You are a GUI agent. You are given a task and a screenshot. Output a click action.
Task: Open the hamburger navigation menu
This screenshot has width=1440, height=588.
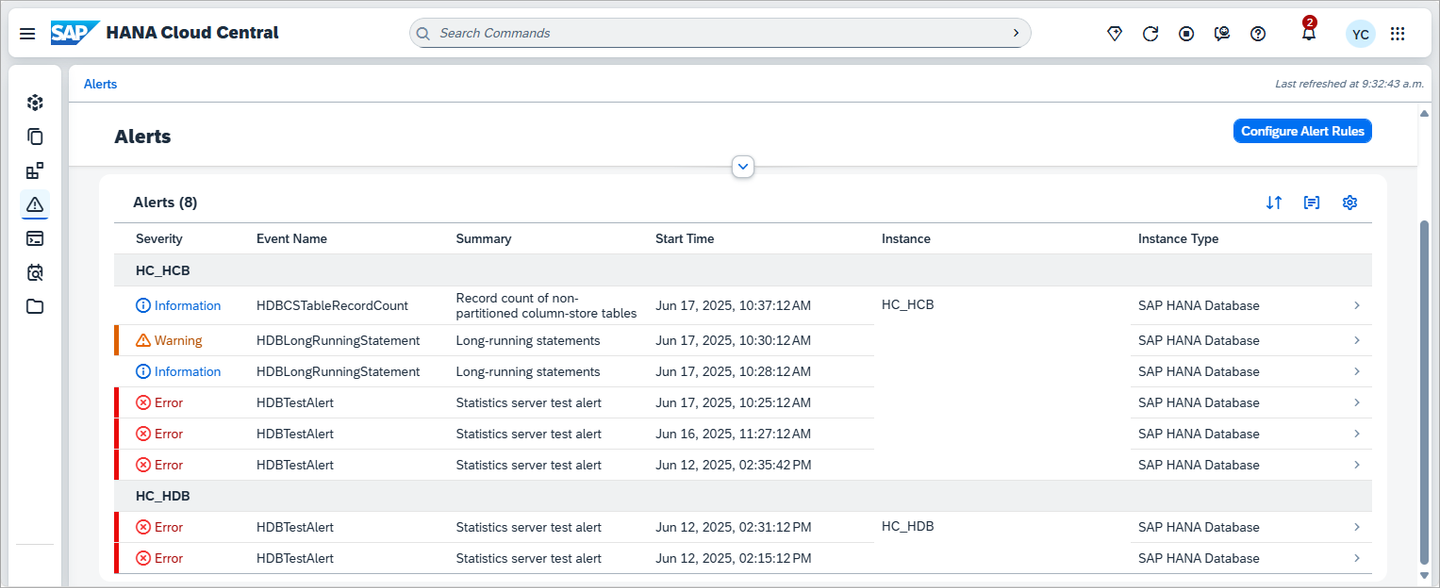pyautogui.click(x=28, y=34)
